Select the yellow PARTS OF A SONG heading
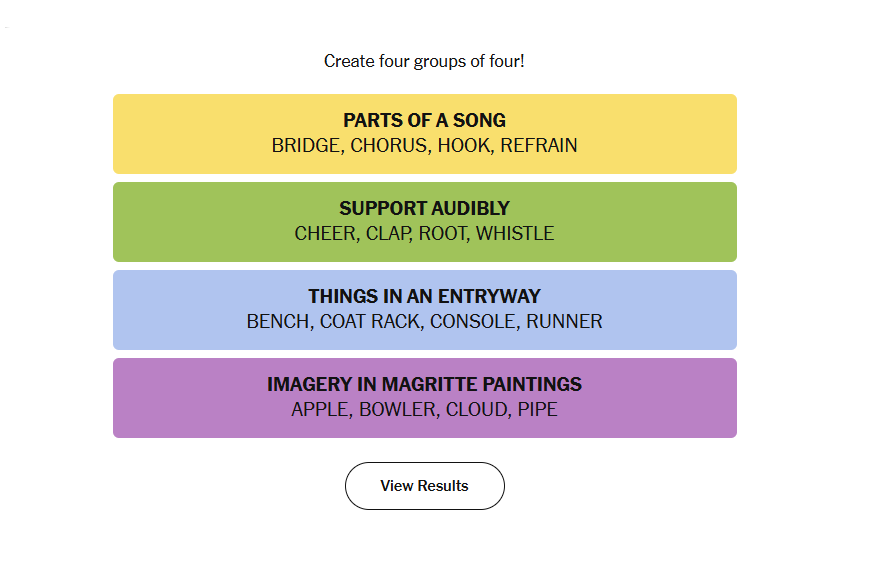This screenshot has height=581, width=871. coord(424,120)
